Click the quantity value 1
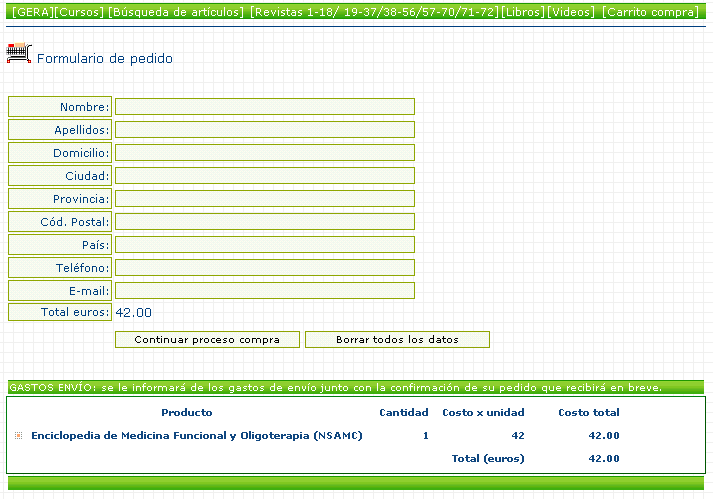 (426, 436)
